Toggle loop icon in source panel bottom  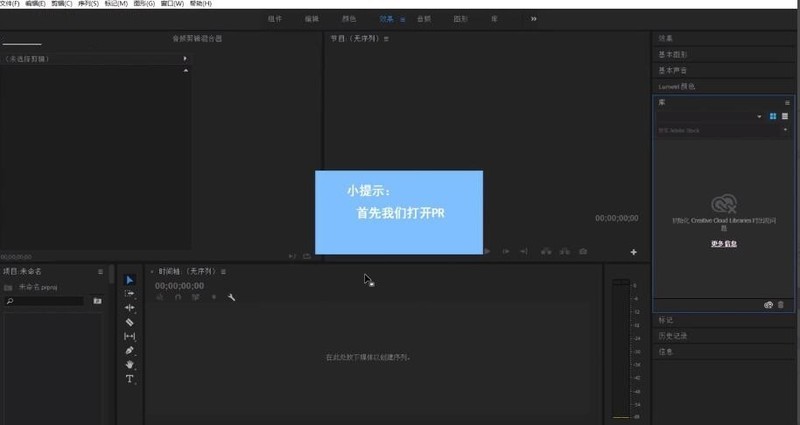click(x=307, y=256)
